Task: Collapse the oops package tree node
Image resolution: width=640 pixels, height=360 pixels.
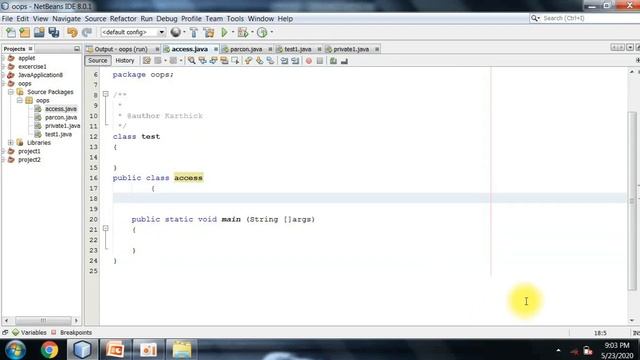Action: (x=20, y=100)
